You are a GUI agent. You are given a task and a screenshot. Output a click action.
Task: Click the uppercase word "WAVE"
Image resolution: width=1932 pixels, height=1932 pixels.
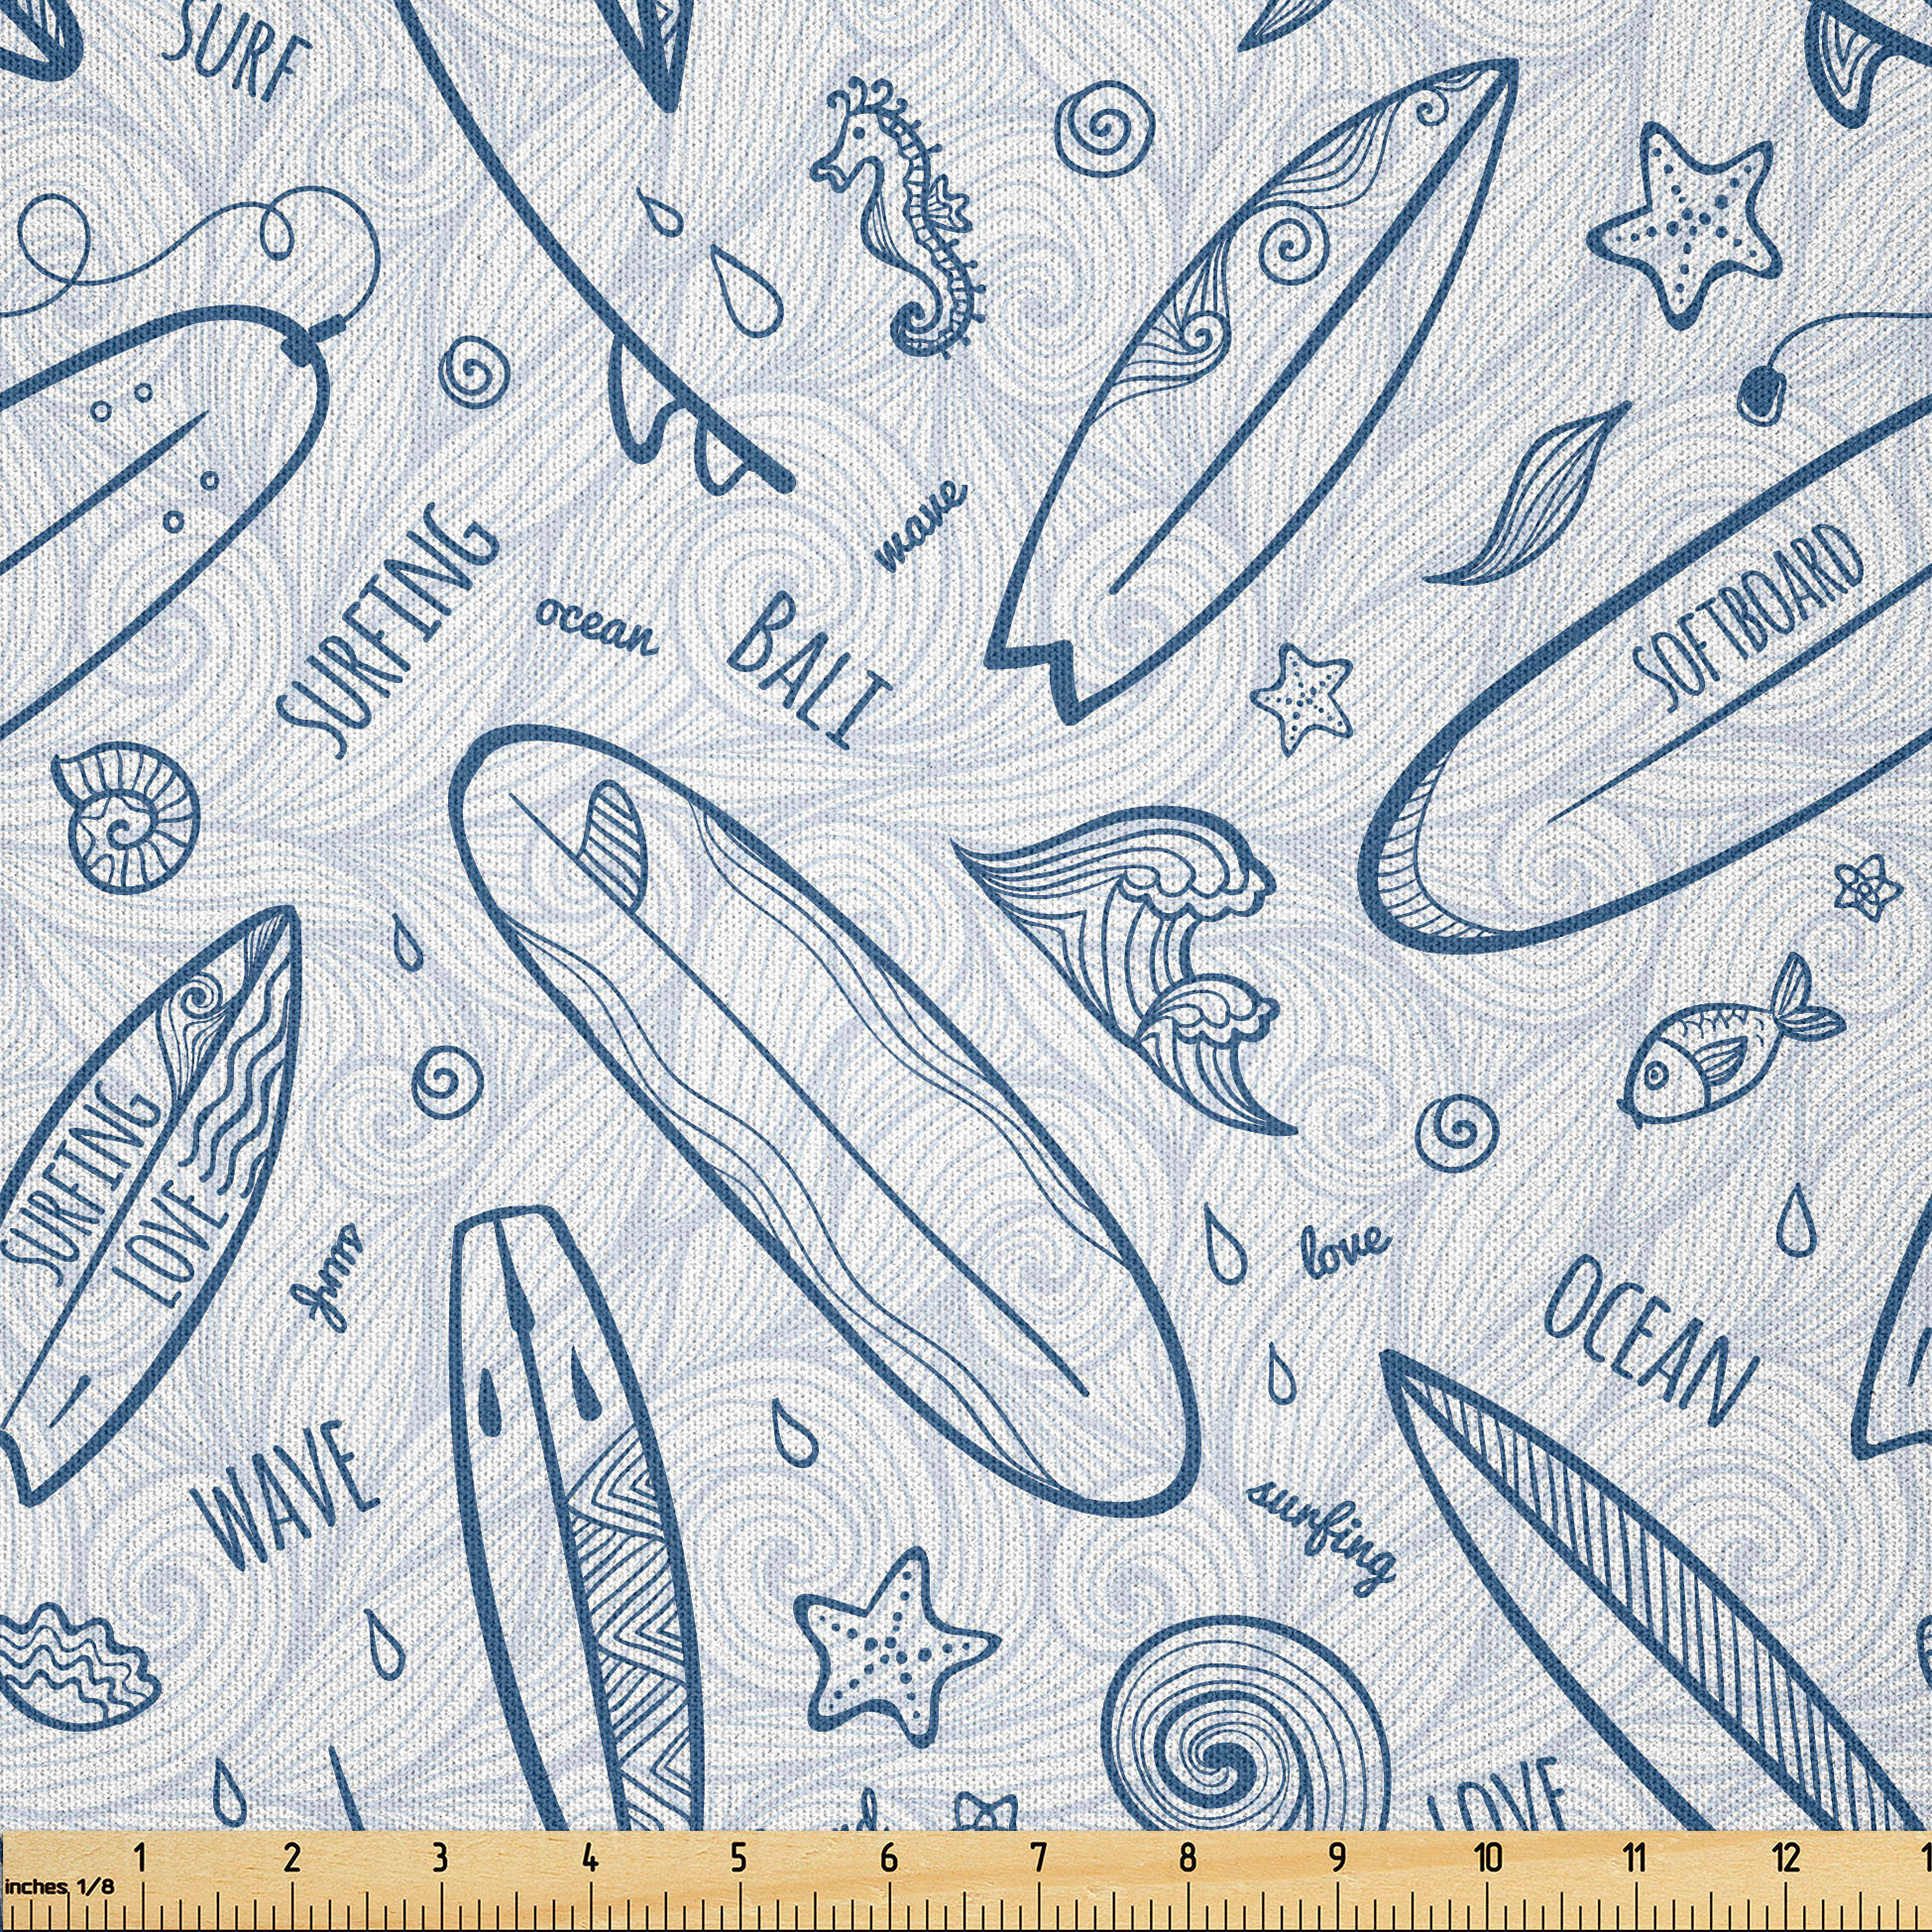click(284, 1496)
